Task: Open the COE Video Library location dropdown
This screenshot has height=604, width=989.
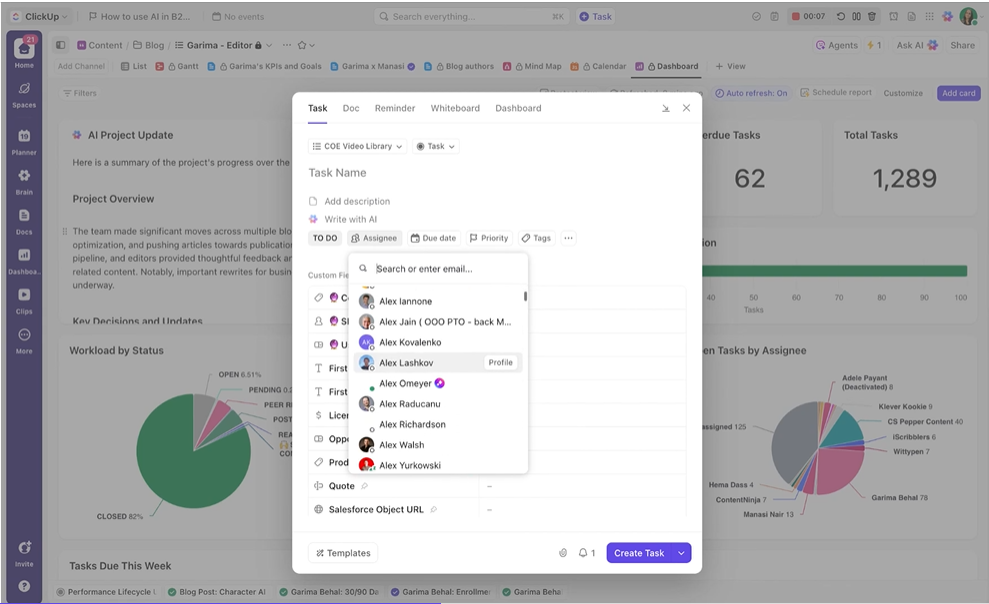Action: (x=356, y=144)
